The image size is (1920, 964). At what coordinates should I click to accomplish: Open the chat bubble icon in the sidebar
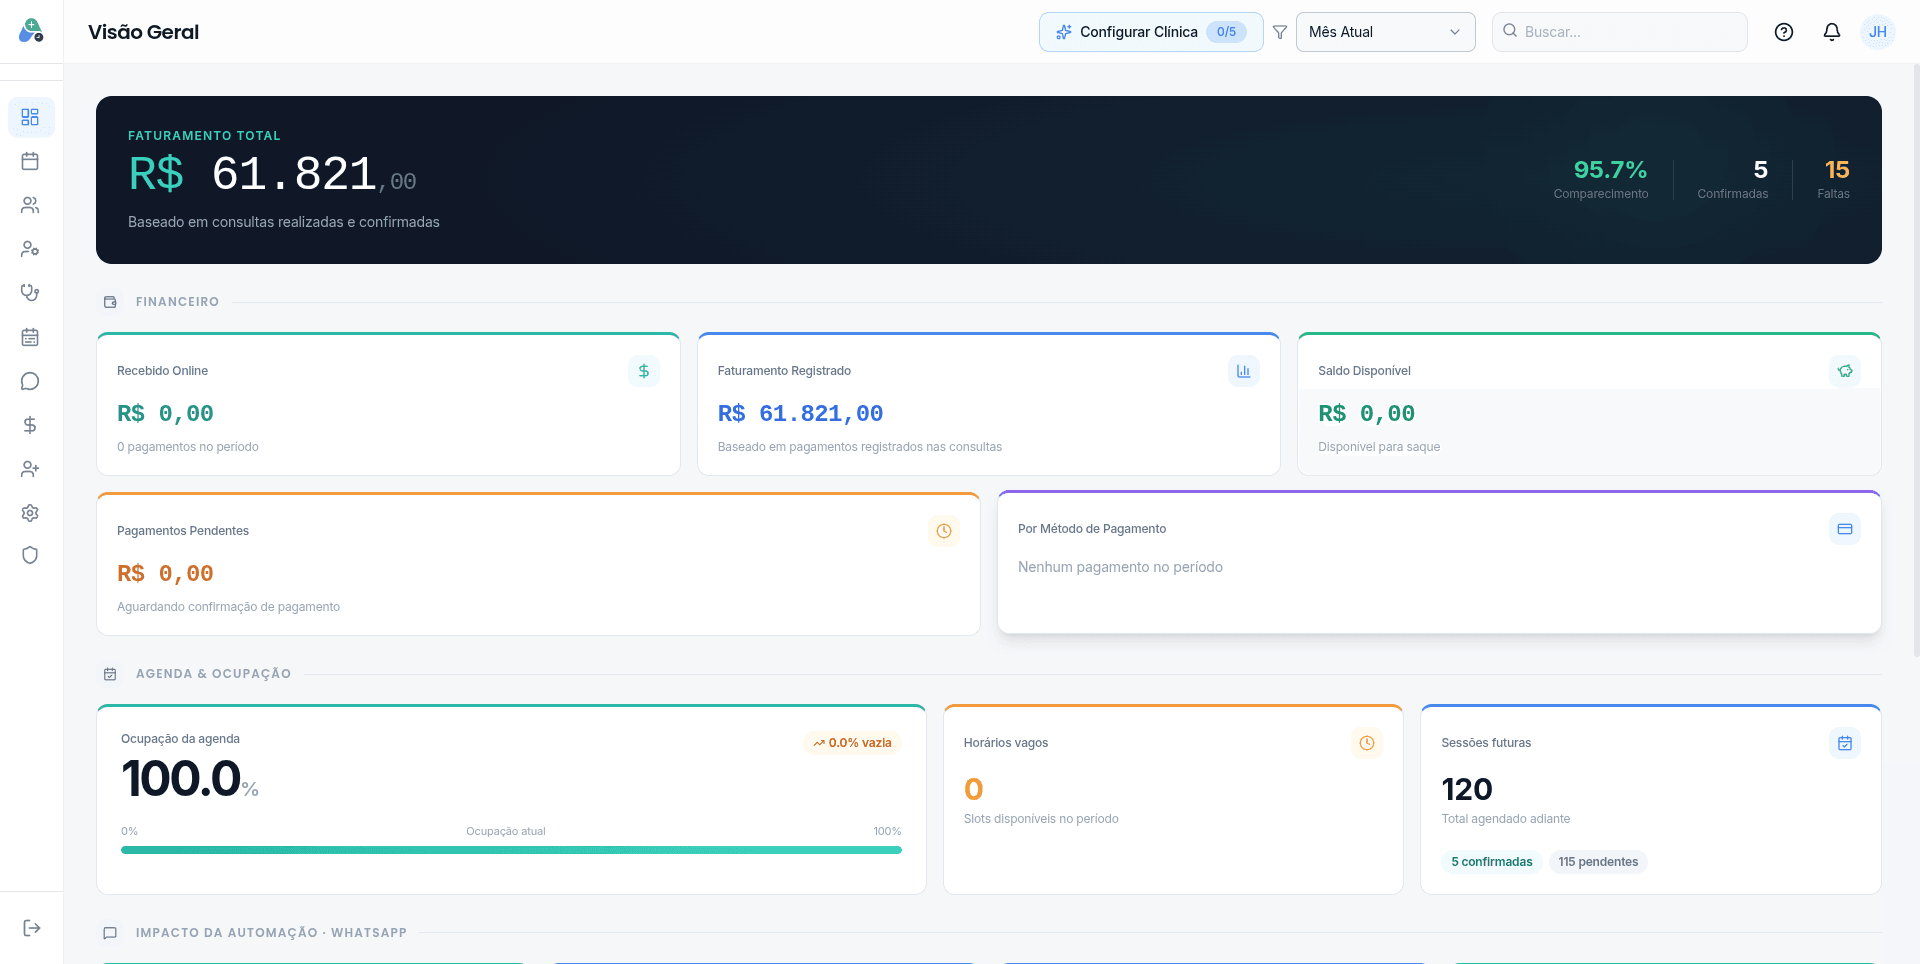tap(30, 381)
